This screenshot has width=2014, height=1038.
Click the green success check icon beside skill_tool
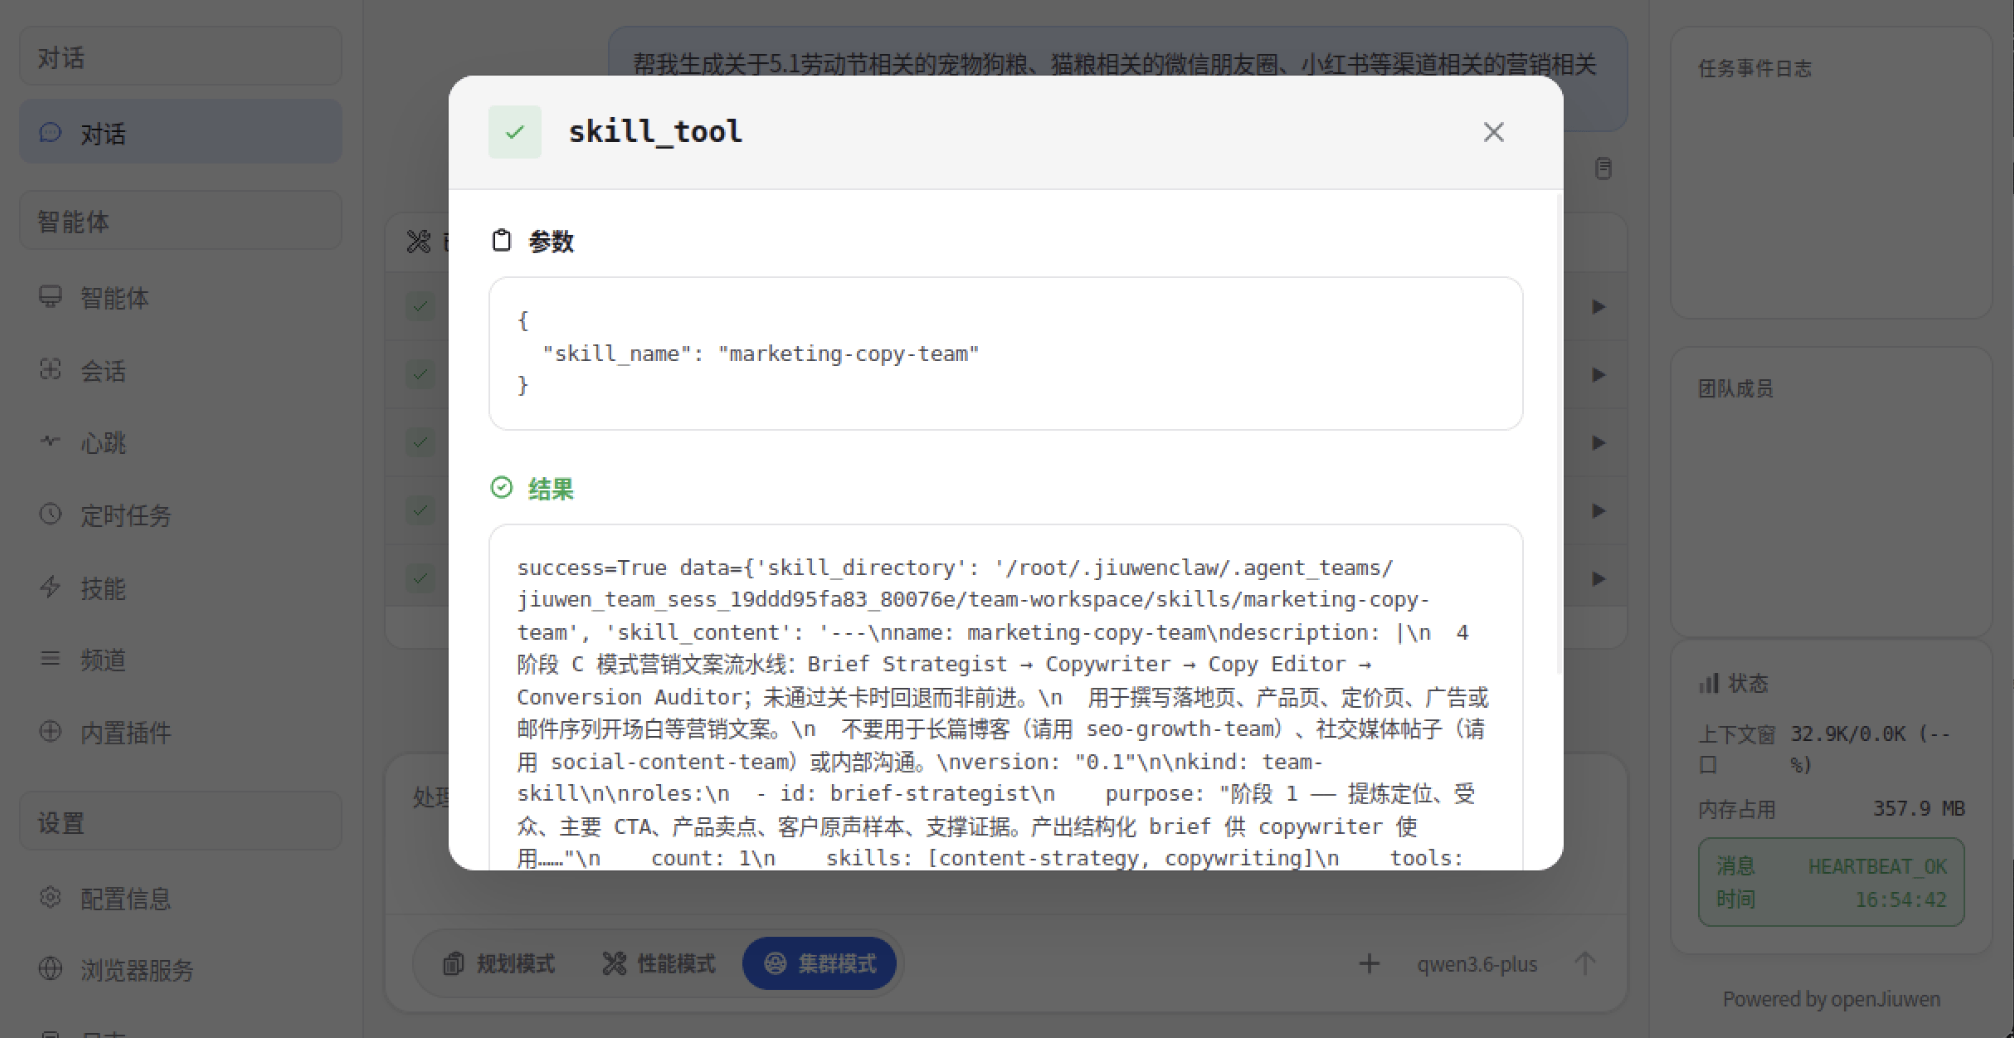[515, 132]
